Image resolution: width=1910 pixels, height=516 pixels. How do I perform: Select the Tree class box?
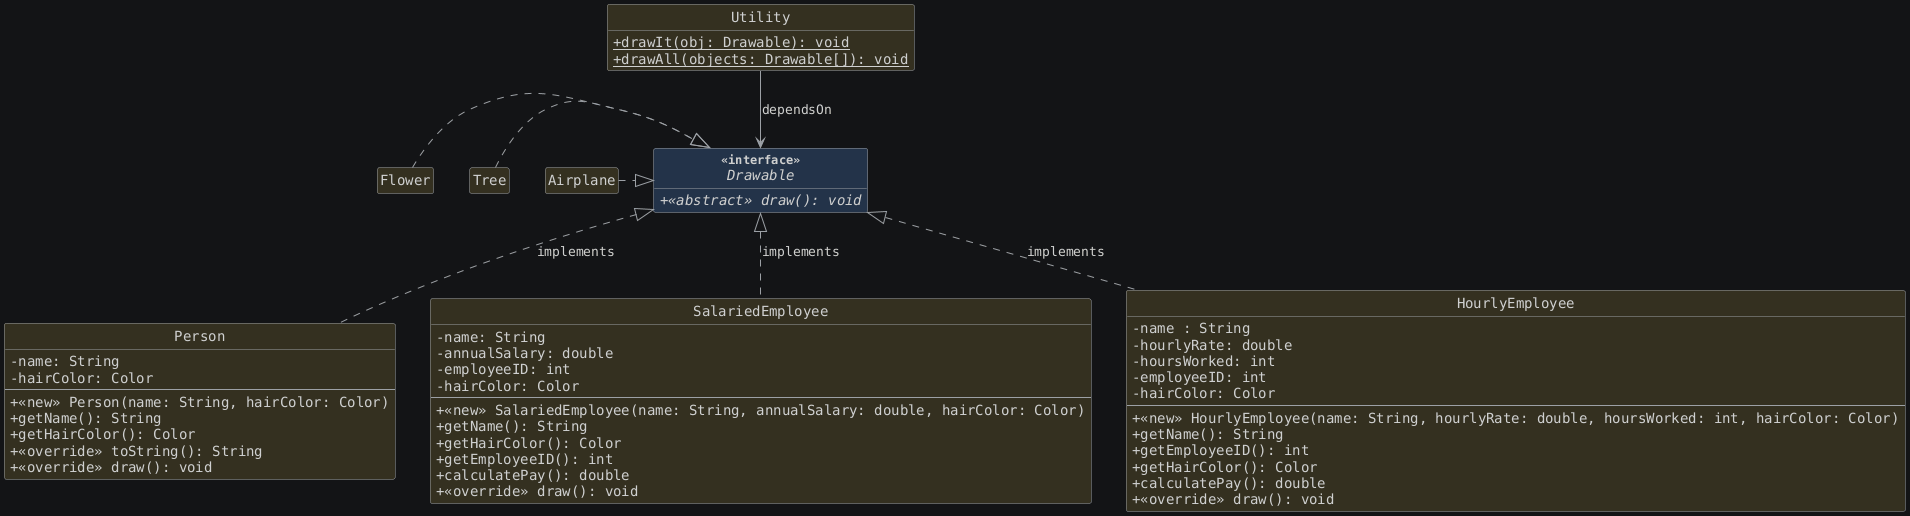[x=489, y=181]
